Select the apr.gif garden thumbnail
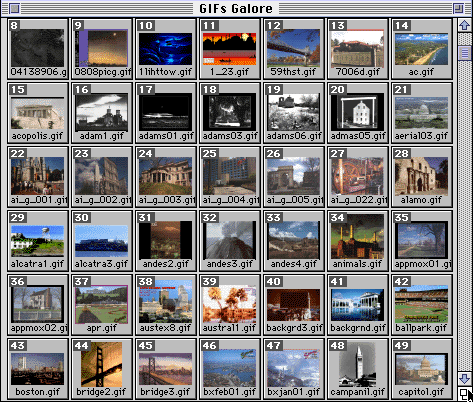This screenshot has height=402, width=473. tap(102, 305)
